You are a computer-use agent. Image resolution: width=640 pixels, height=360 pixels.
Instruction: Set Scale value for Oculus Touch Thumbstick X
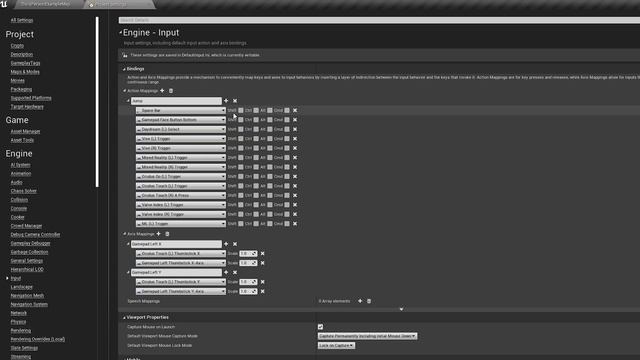[x=248, y=253]
